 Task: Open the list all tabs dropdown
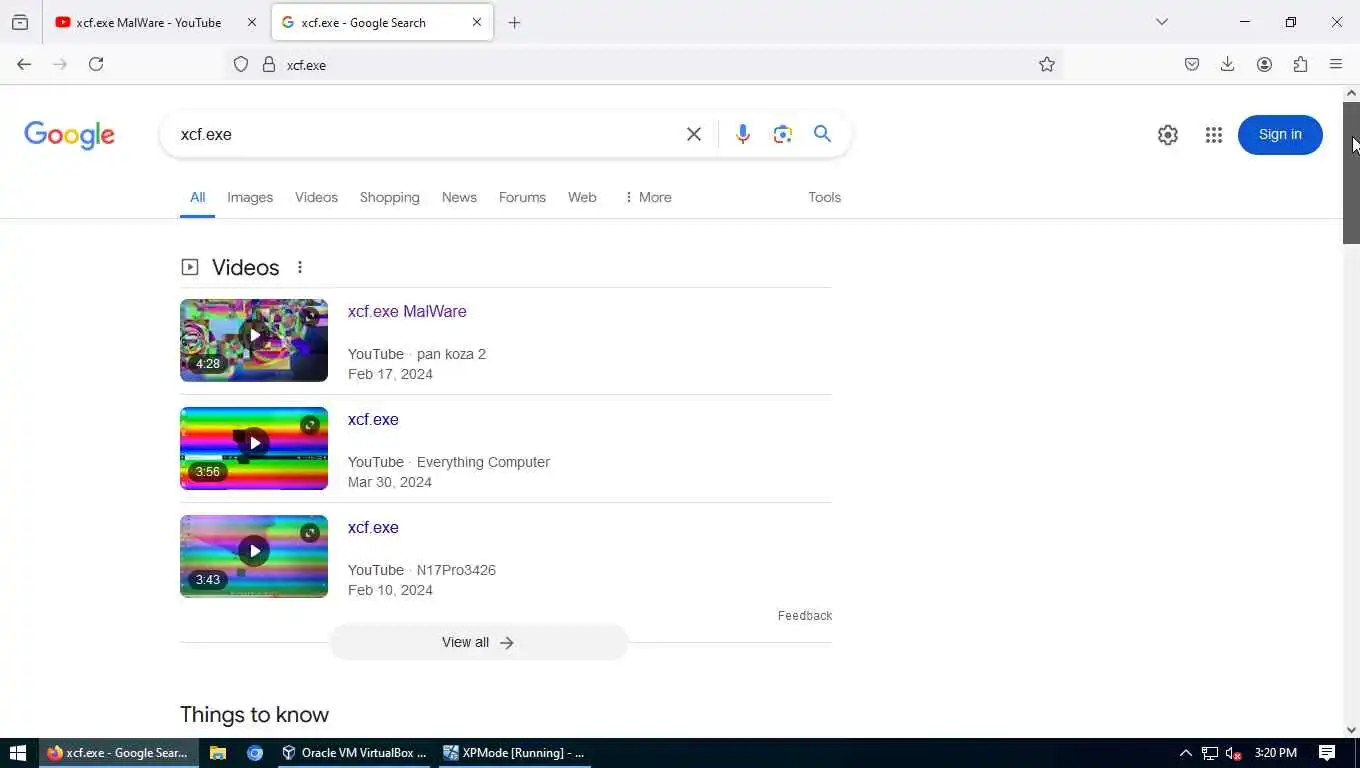click(x=1161, y=22)
